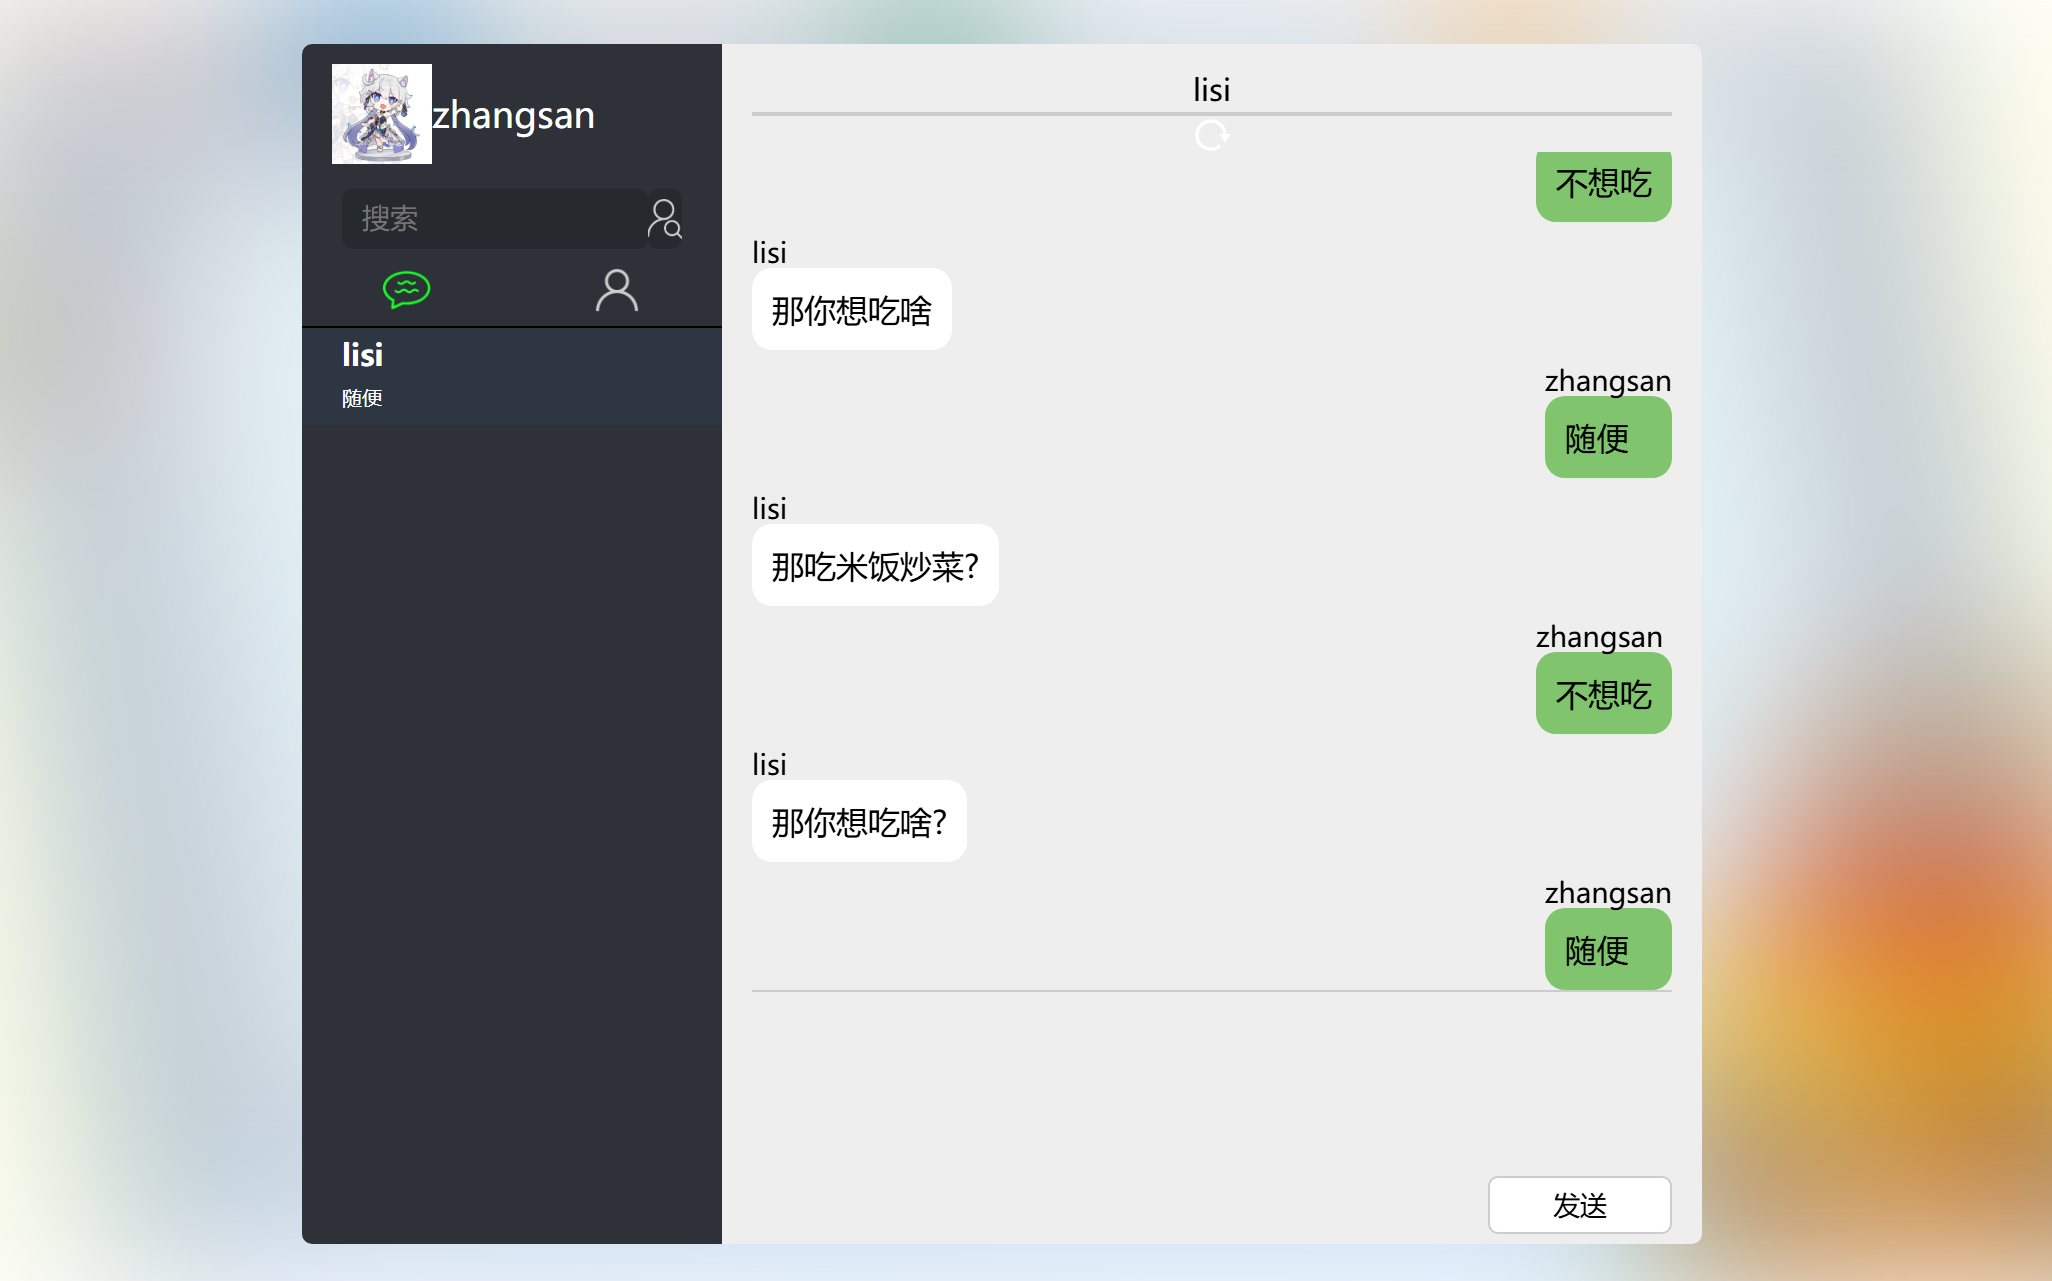2052x1281 pixels.
Task: Focus the 搜索 search field
Action: coord(494,219)
